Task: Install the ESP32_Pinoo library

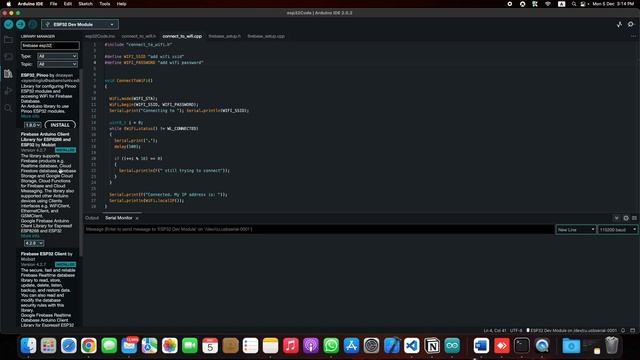Action: tap(60, 125)
